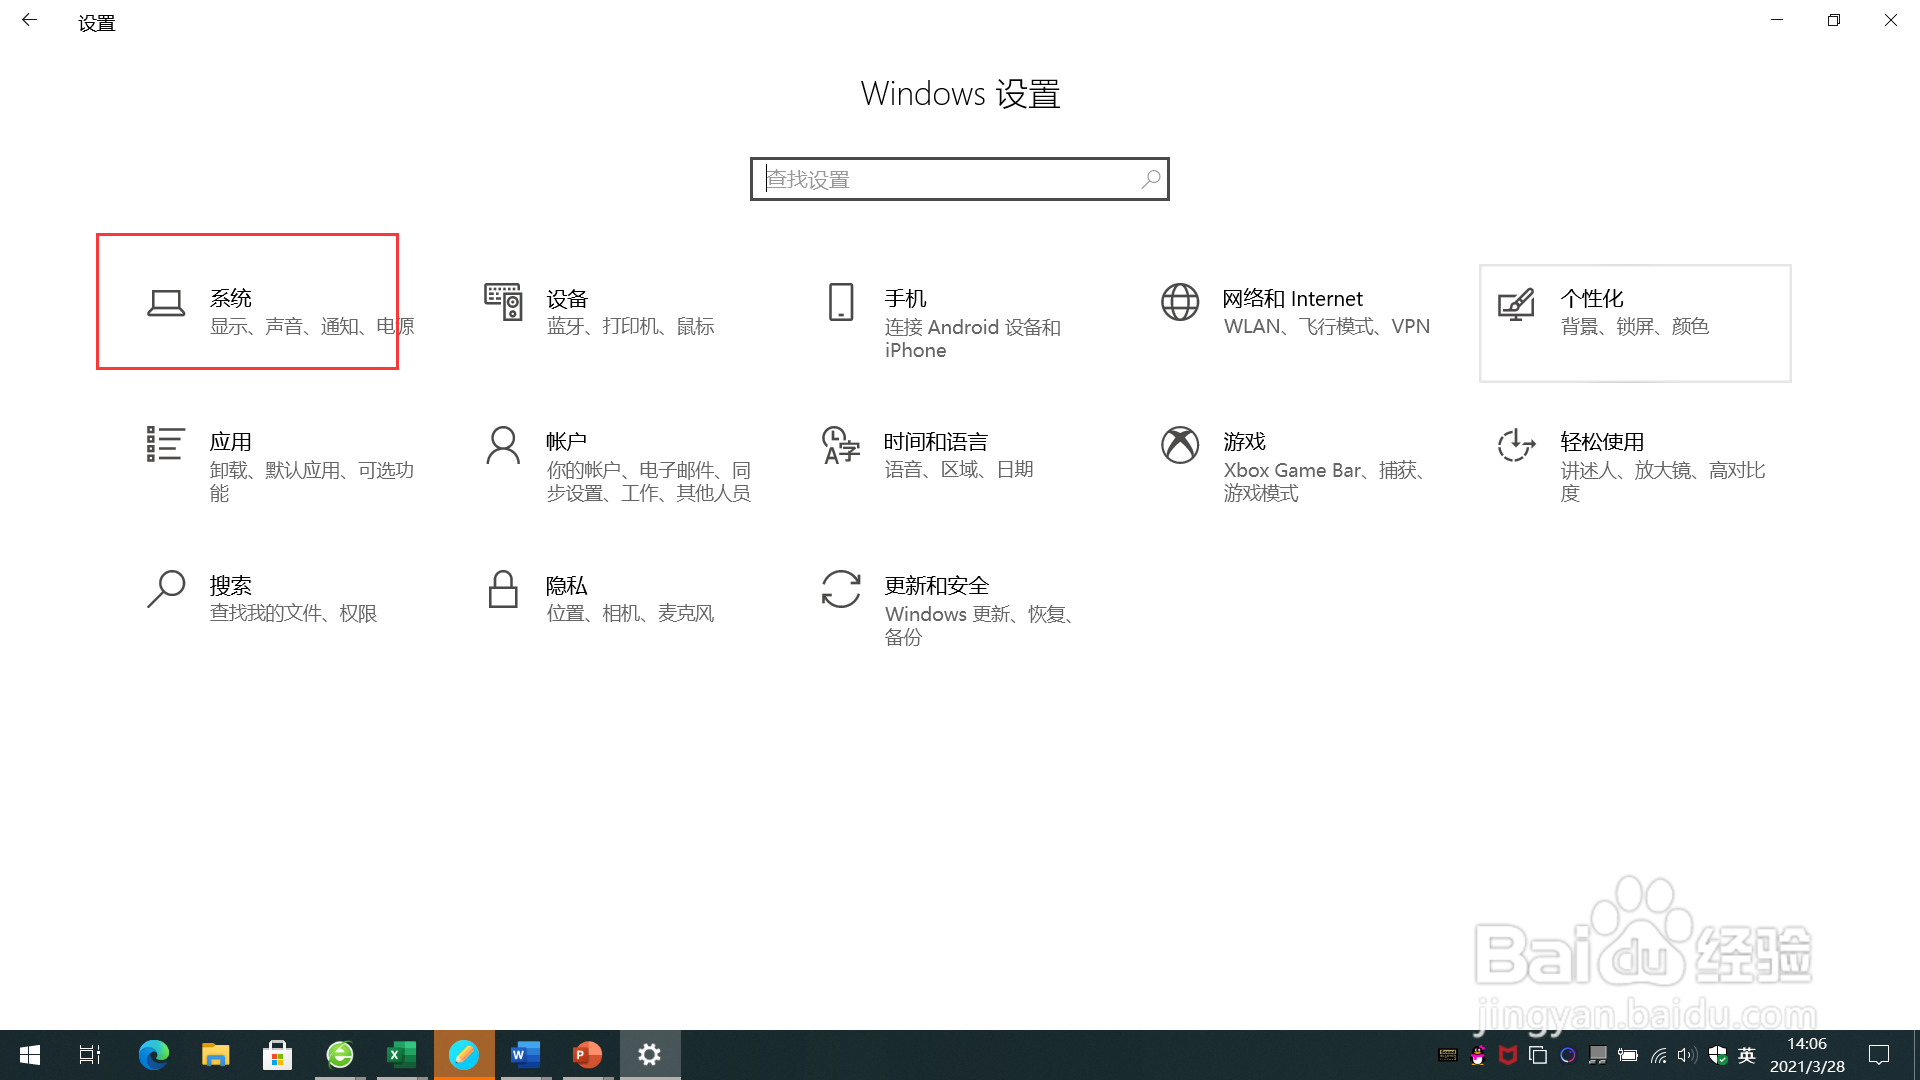Open Update & Security (更新和安全) icon
The image size is (1920, 1080).
[x=841, y=589]
